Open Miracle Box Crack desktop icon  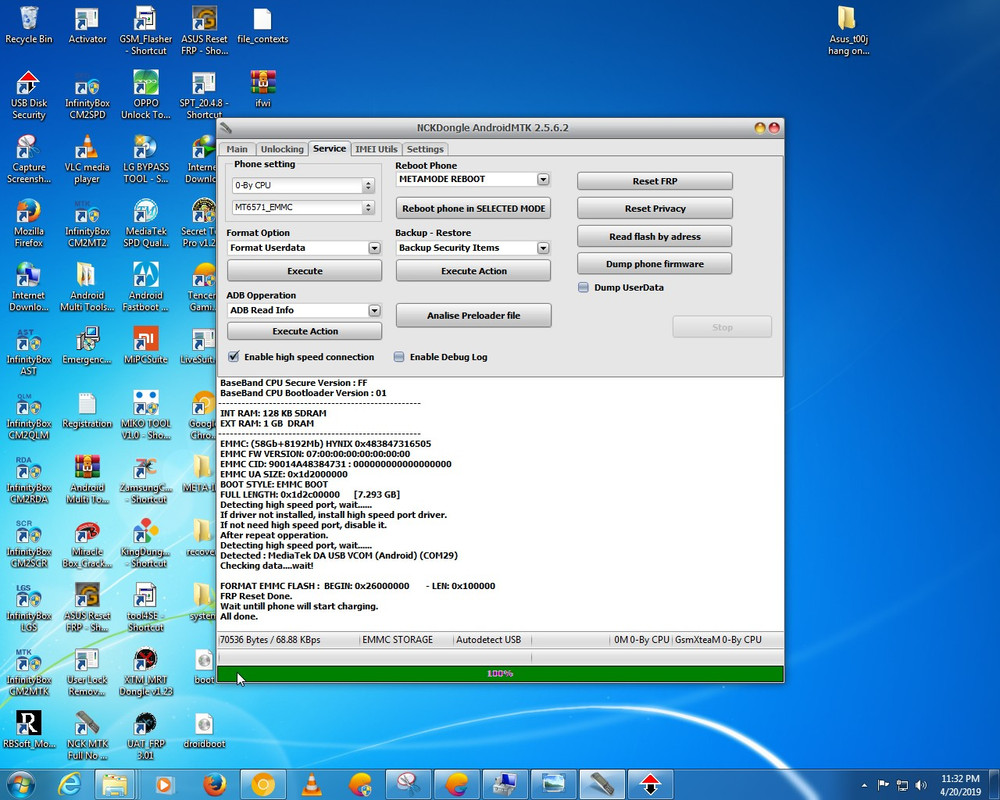(87, 544)
